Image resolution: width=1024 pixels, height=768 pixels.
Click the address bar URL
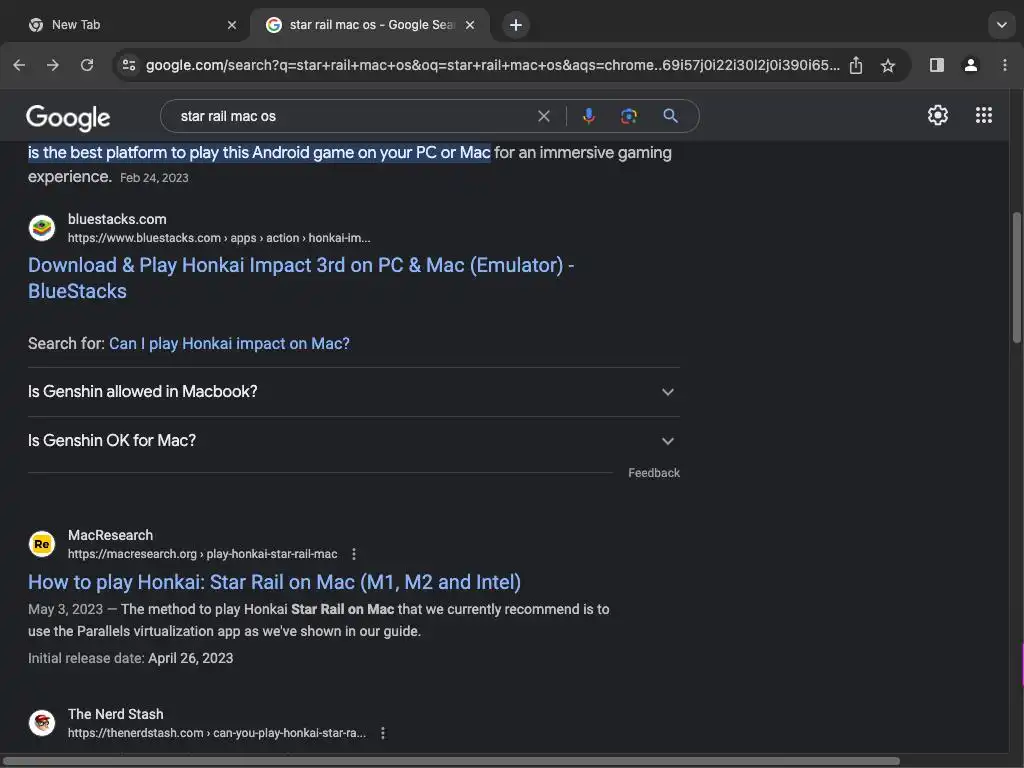pos(492,65)
